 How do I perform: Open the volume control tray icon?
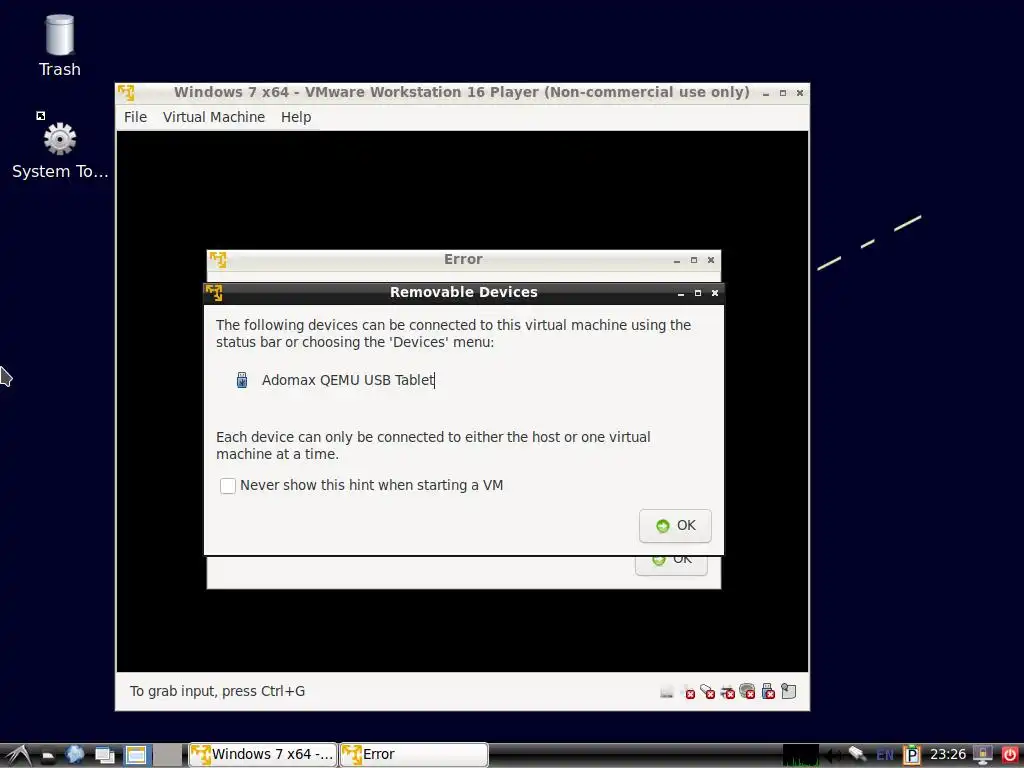pos(833,756)
